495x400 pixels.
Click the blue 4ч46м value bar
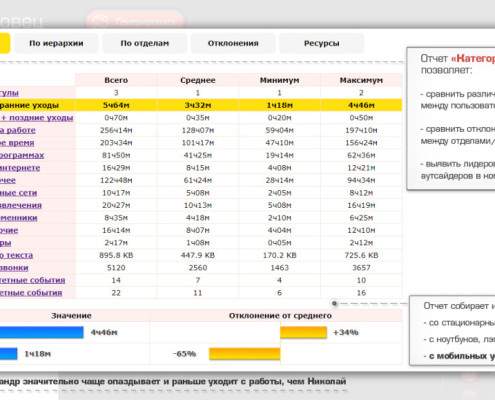(x=42, y=332)
